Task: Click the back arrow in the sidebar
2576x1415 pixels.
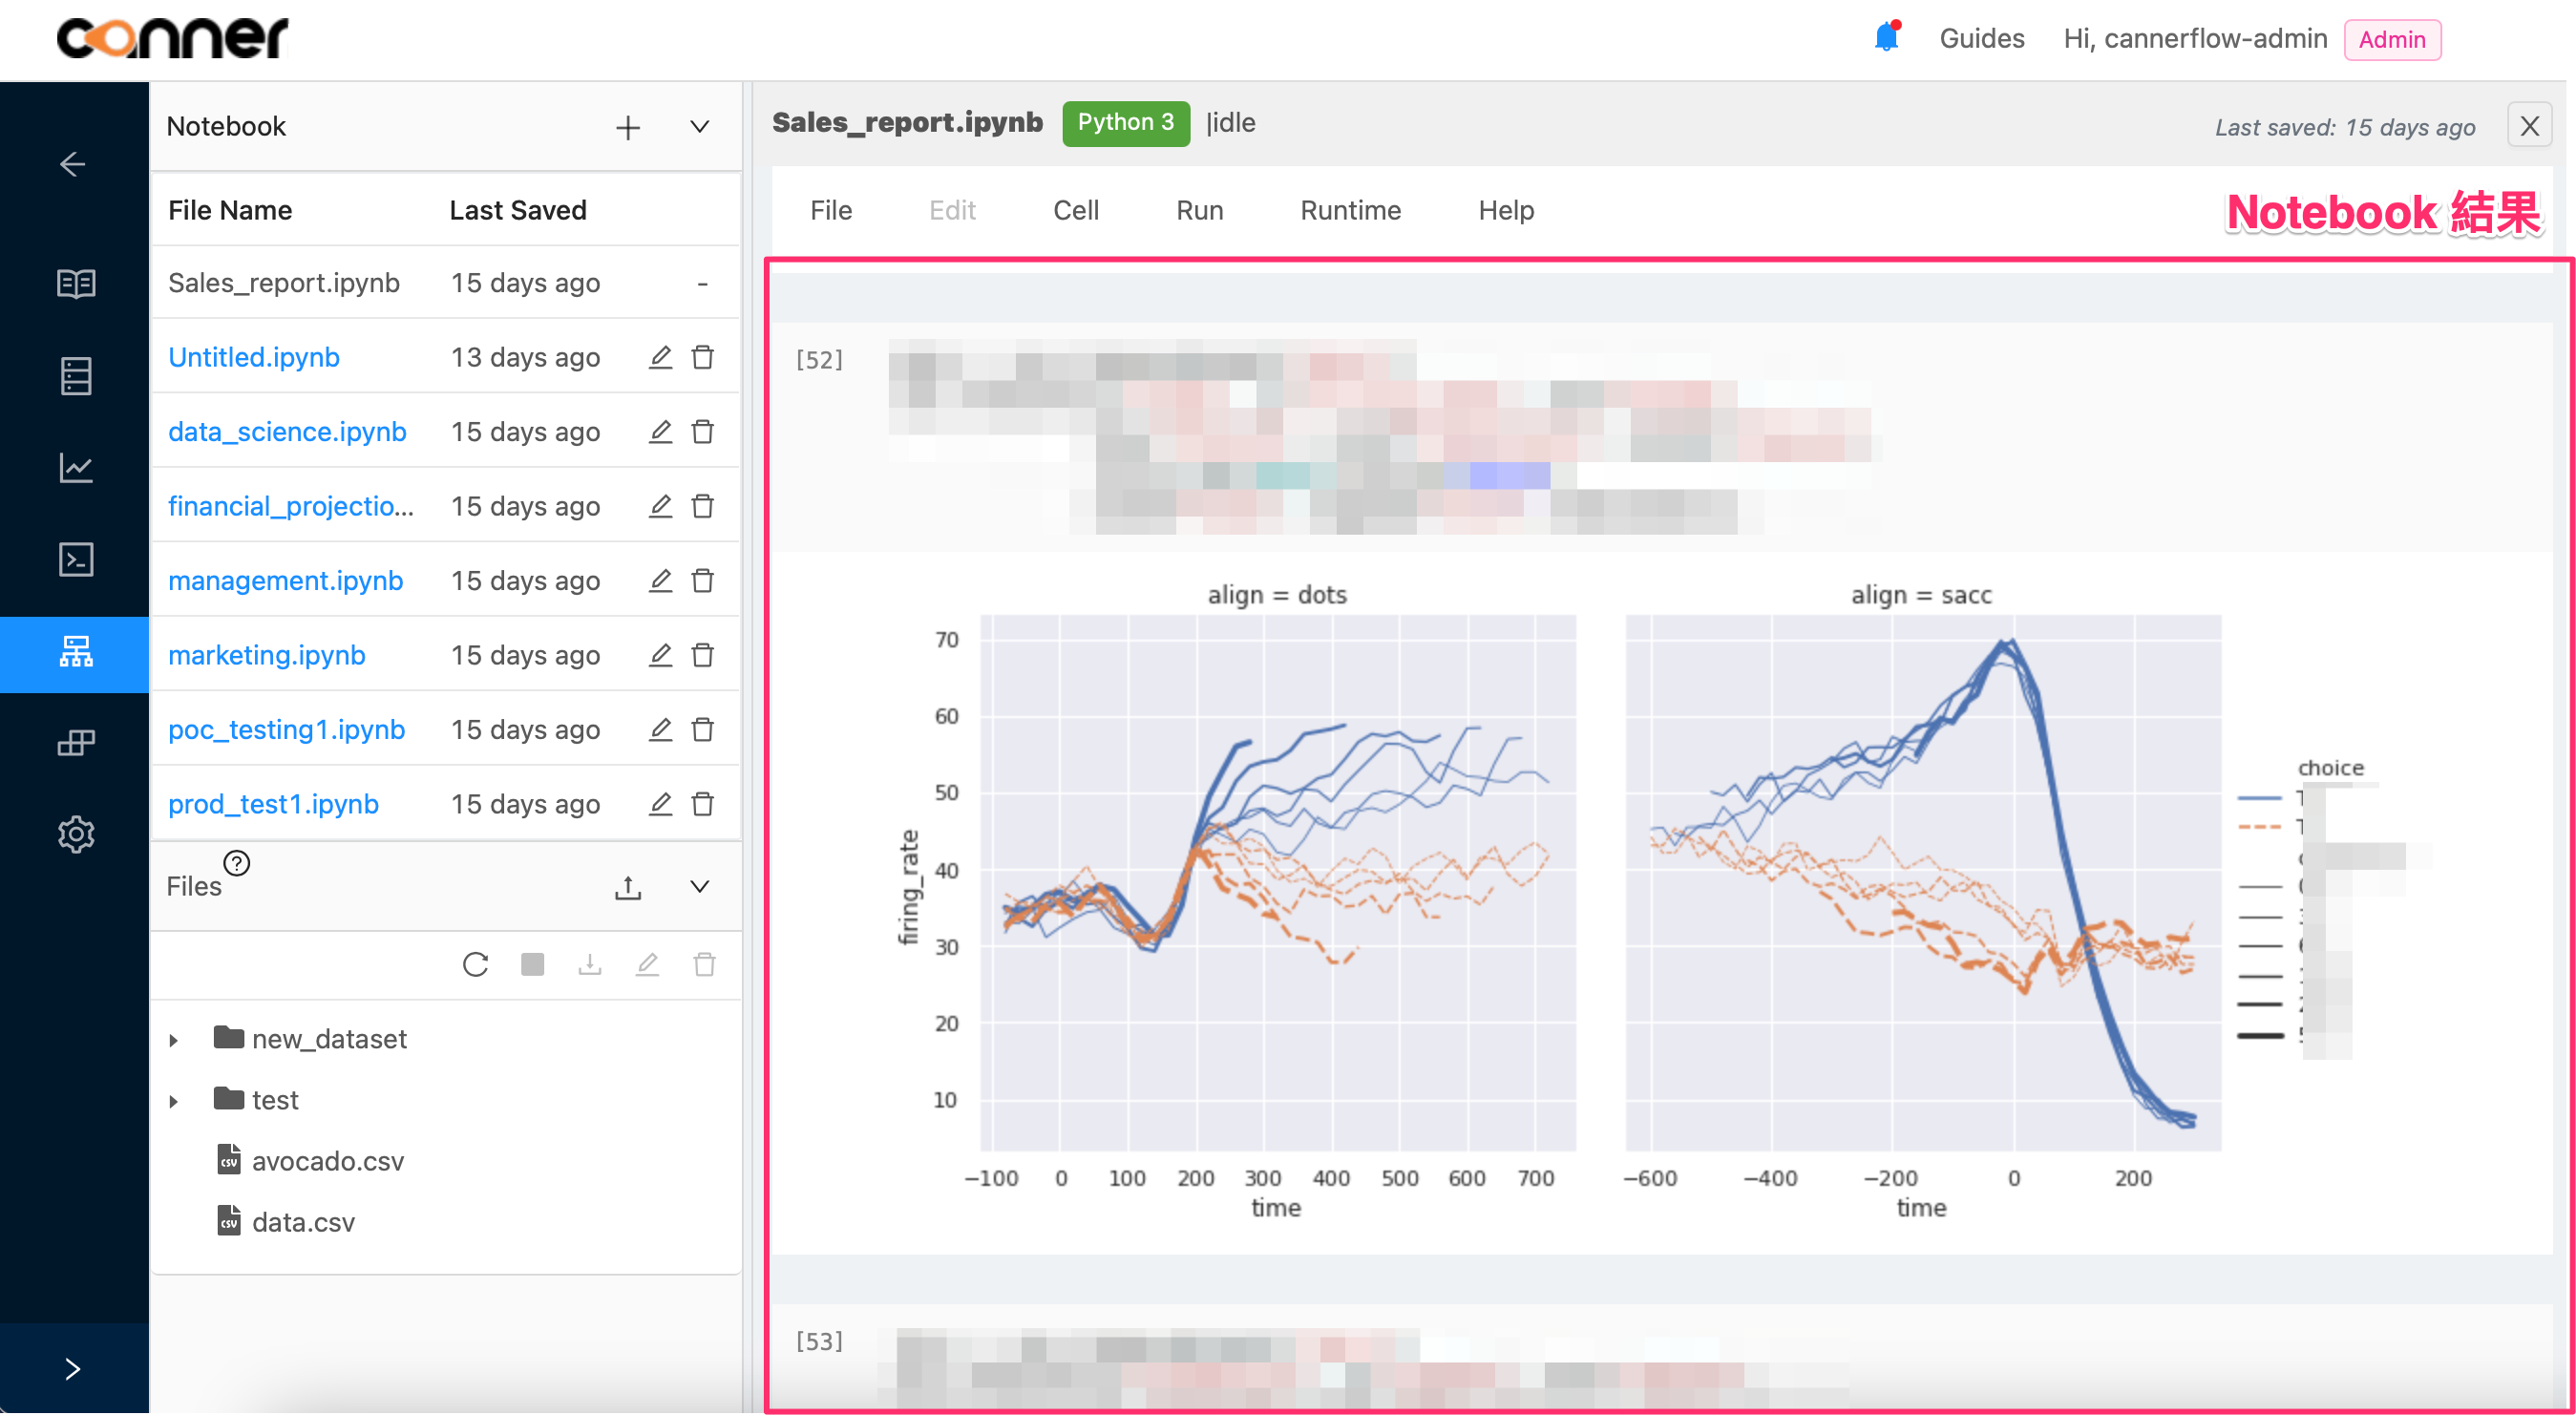Action: (72, 164)
